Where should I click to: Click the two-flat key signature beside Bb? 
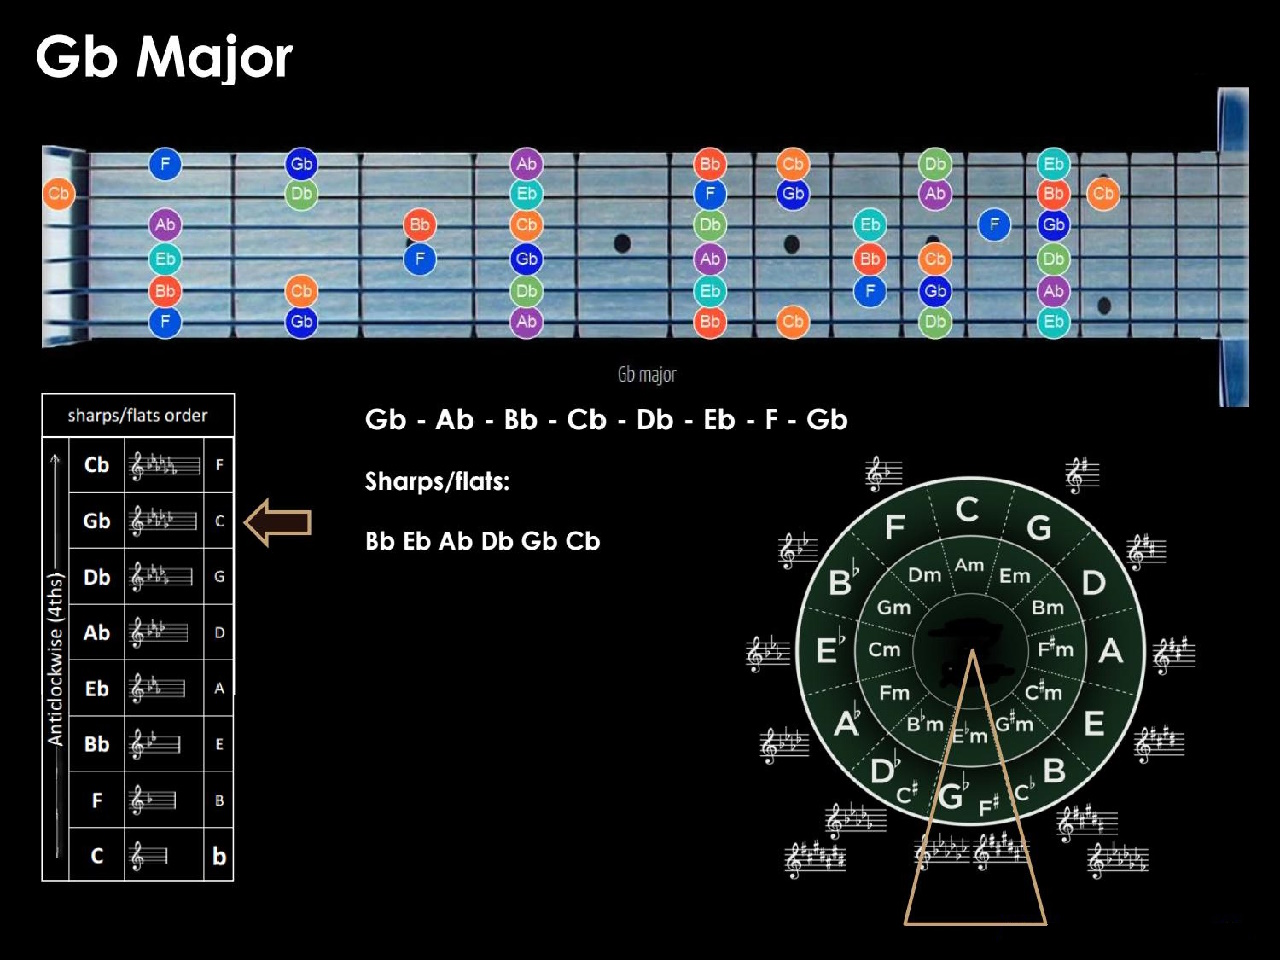pyautogui.click(x=798, y=550)
